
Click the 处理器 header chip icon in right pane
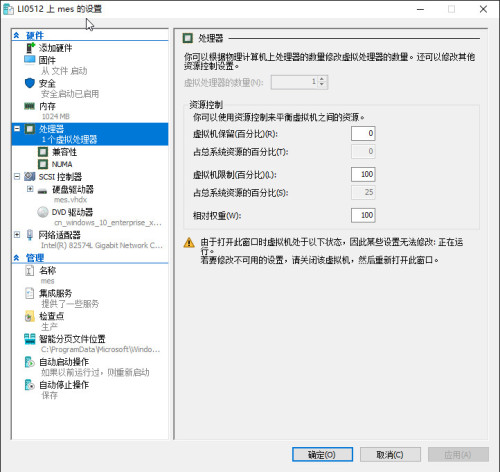[188, 38]
